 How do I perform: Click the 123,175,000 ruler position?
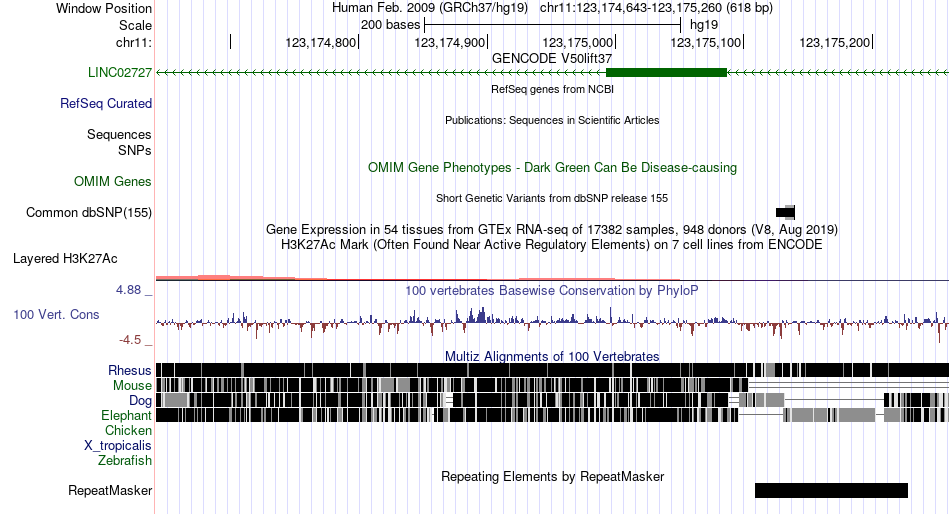point(577,42)
